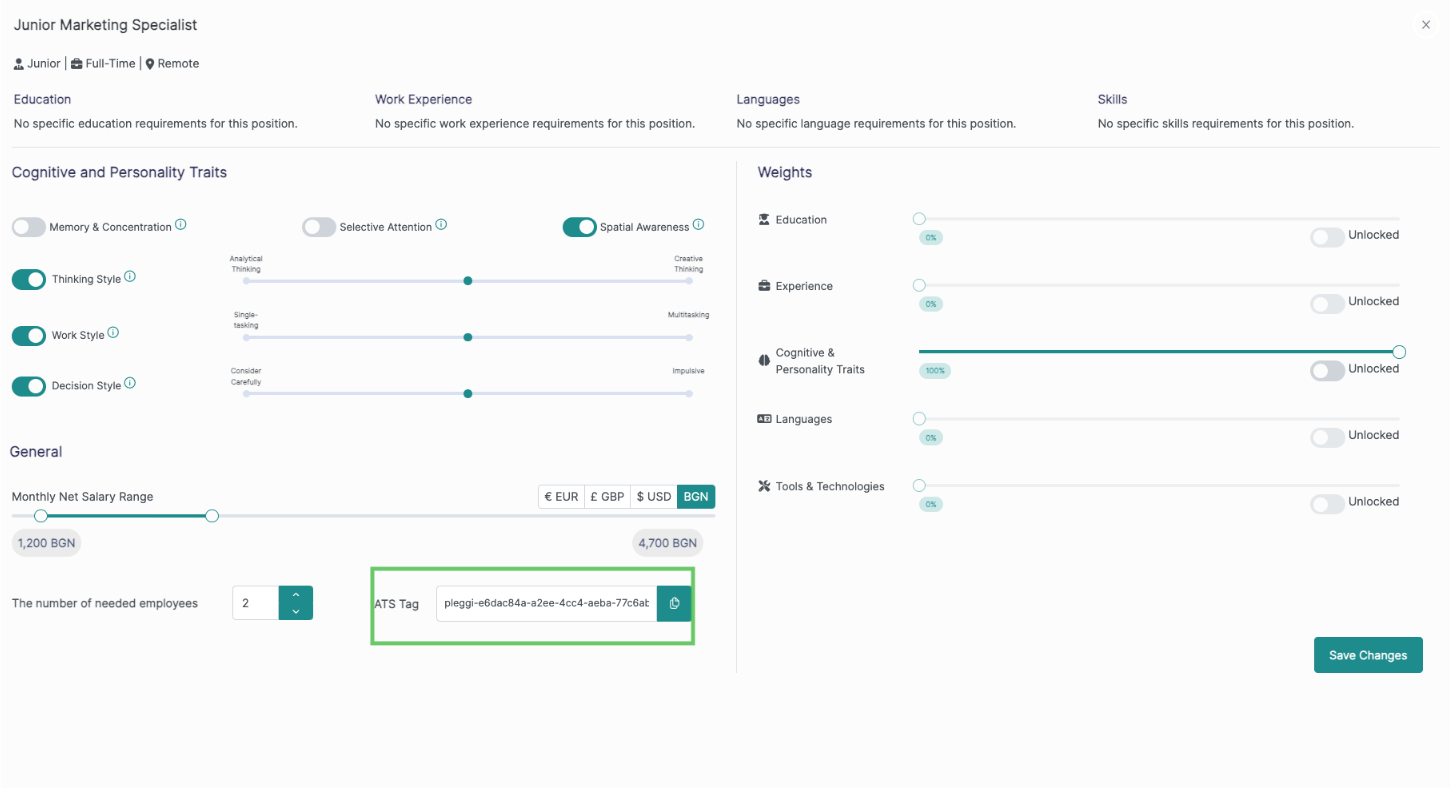This screenshot has height=788, width=1450.
Task: Enable the Memory & Concentration toggle
Action: 29,227
